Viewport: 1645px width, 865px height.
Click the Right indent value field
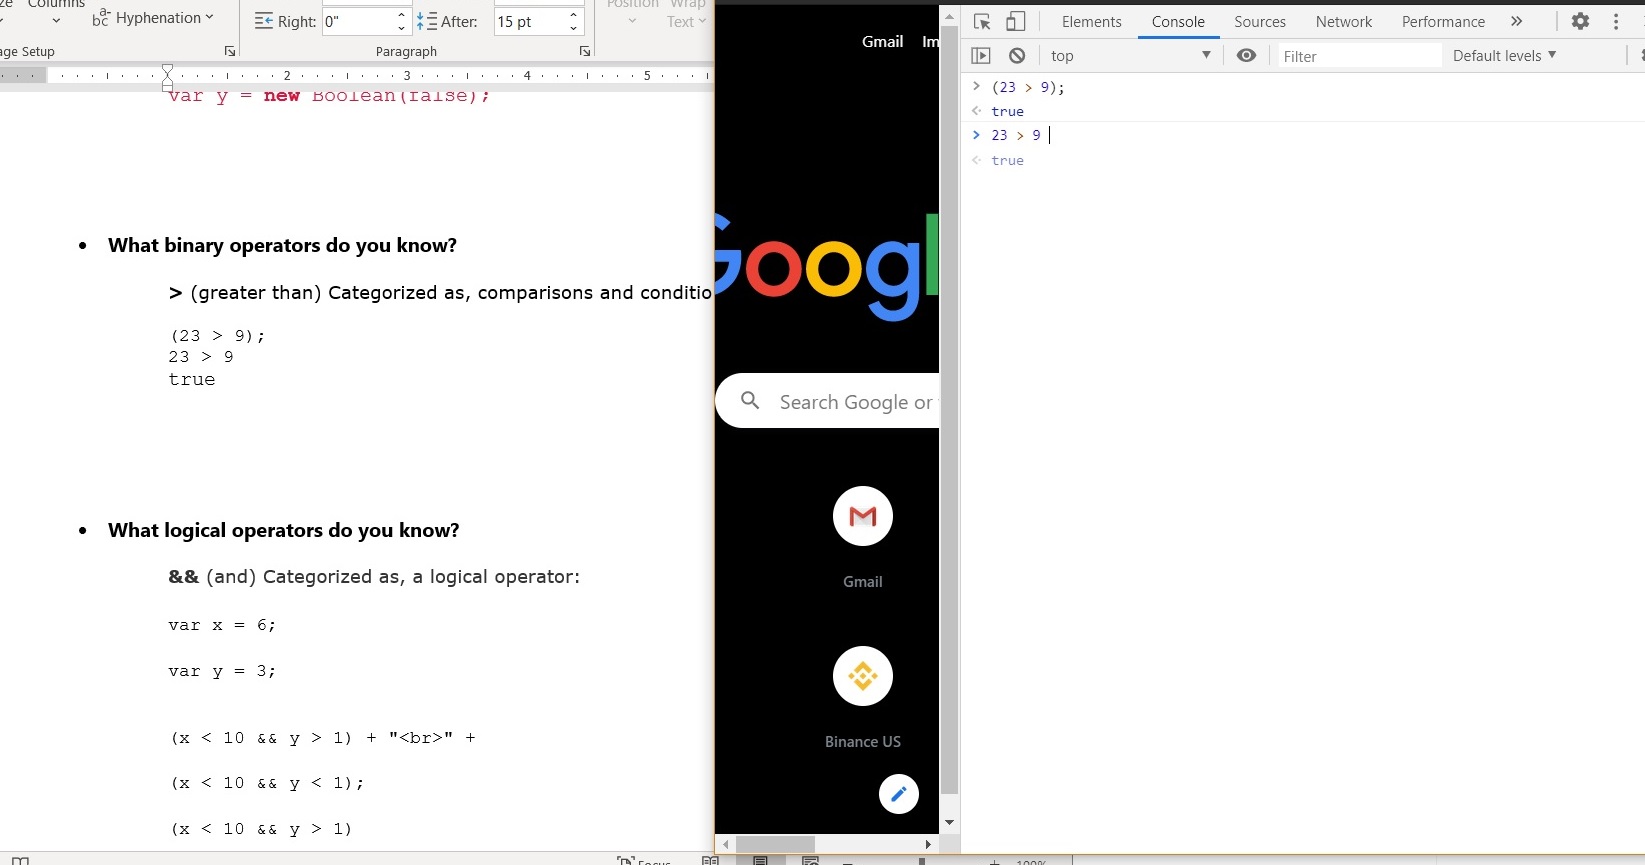point(358,21)
